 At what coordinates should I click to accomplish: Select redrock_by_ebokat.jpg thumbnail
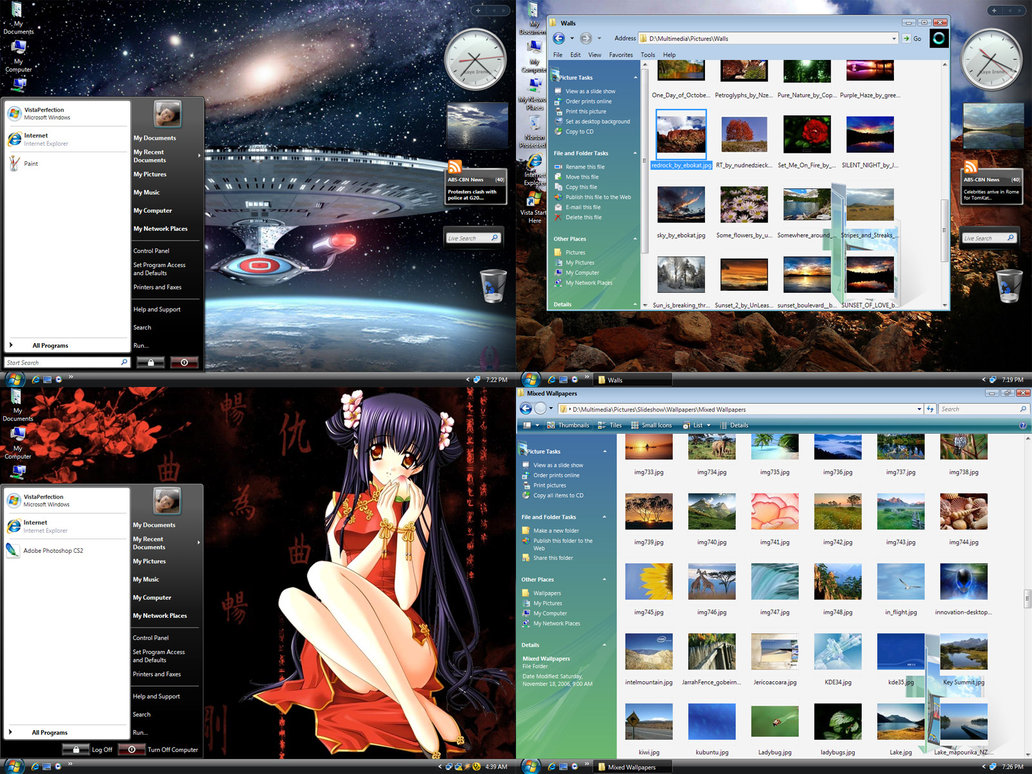pos(681,134)
